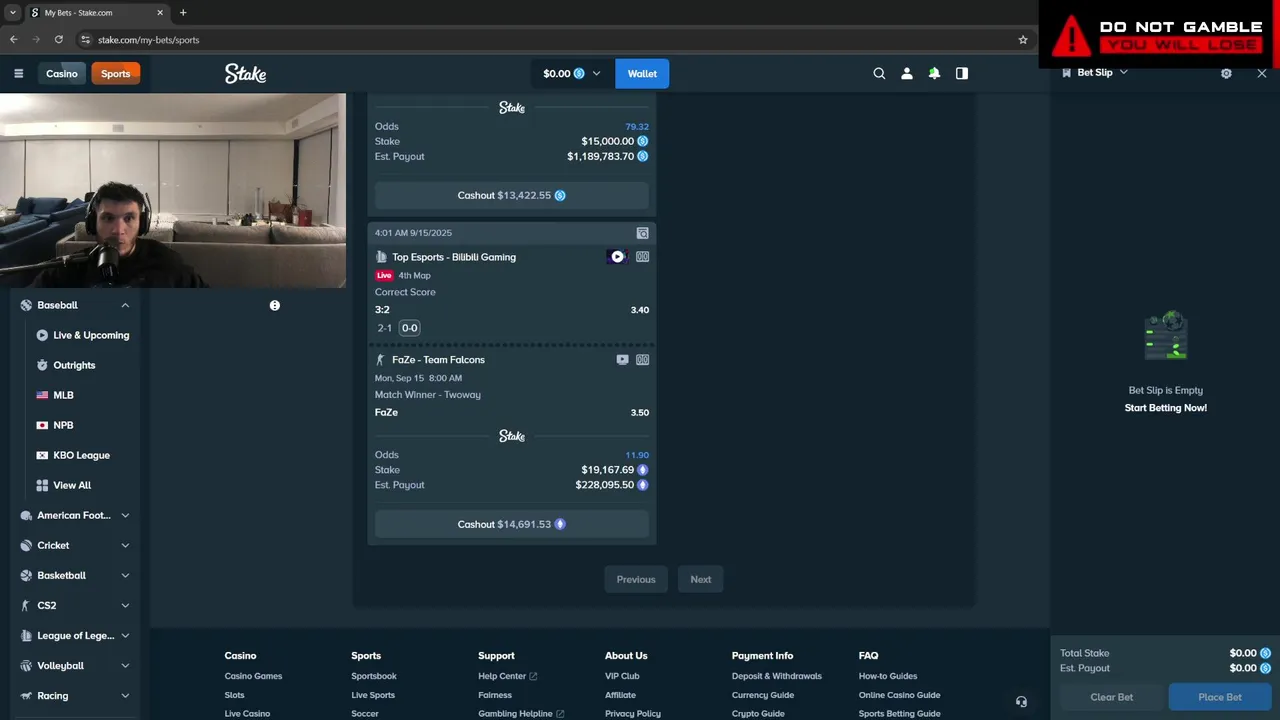The height and width of the screenshot is (720, 1280).
Task: Go to Next page of bets
Action: (701, 579)
